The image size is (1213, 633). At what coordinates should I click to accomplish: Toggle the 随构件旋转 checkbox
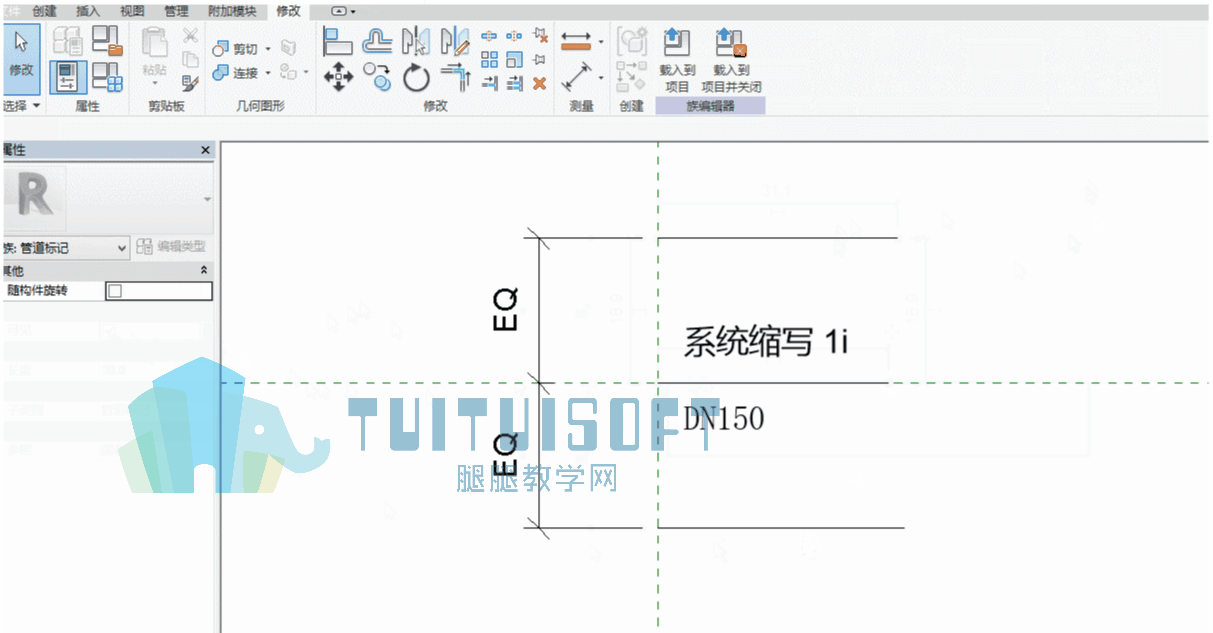click(114, 291)
